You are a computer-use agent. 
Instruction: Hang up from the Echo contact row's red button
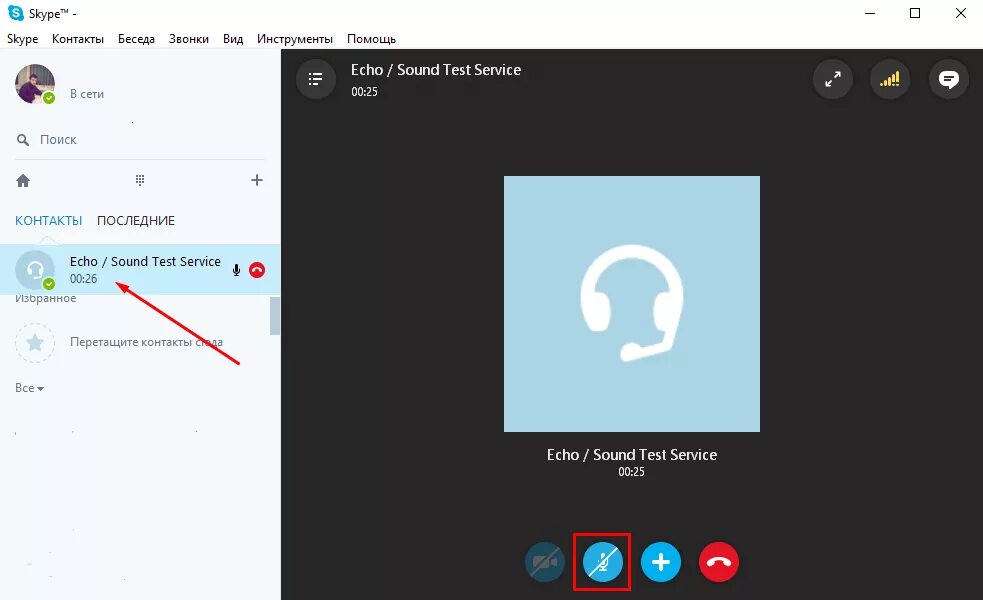[257, 270]
